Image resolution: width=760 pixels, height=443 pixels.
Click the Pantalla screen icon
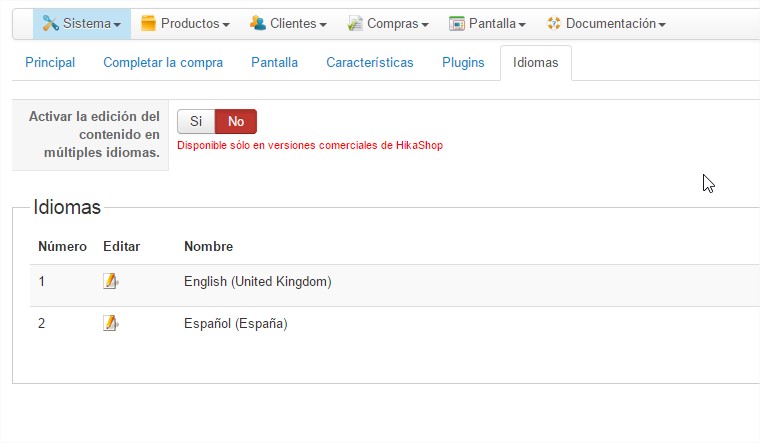(x=457, y=23)
